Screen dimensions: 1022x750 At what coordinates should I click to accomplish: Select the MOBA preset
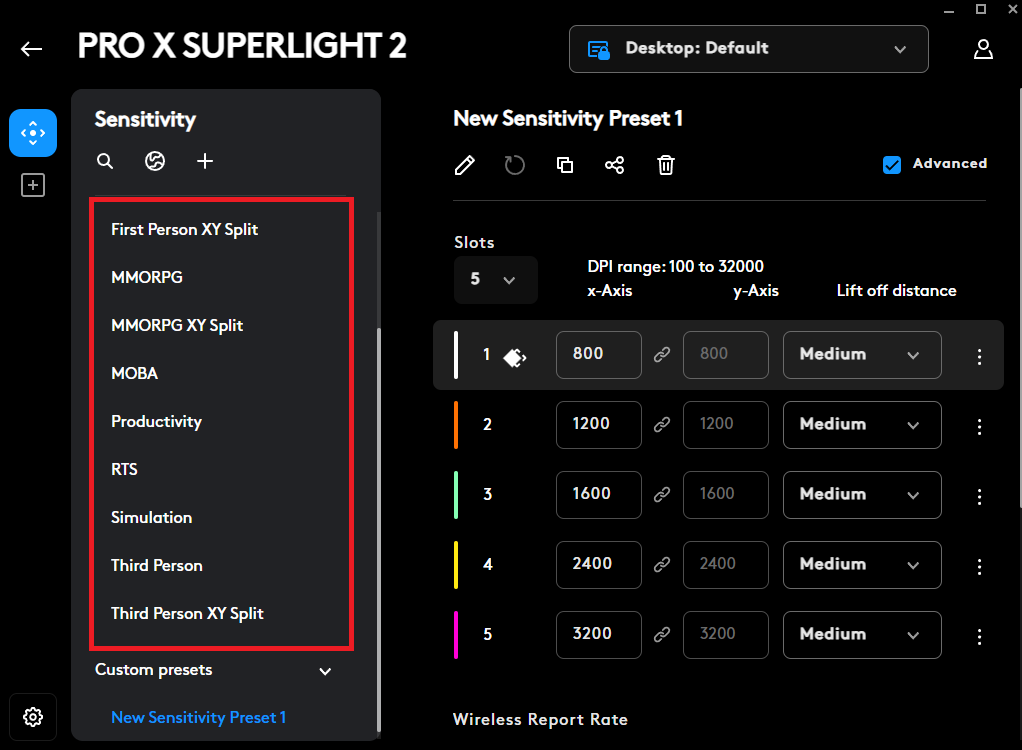(x=134, y=373)
